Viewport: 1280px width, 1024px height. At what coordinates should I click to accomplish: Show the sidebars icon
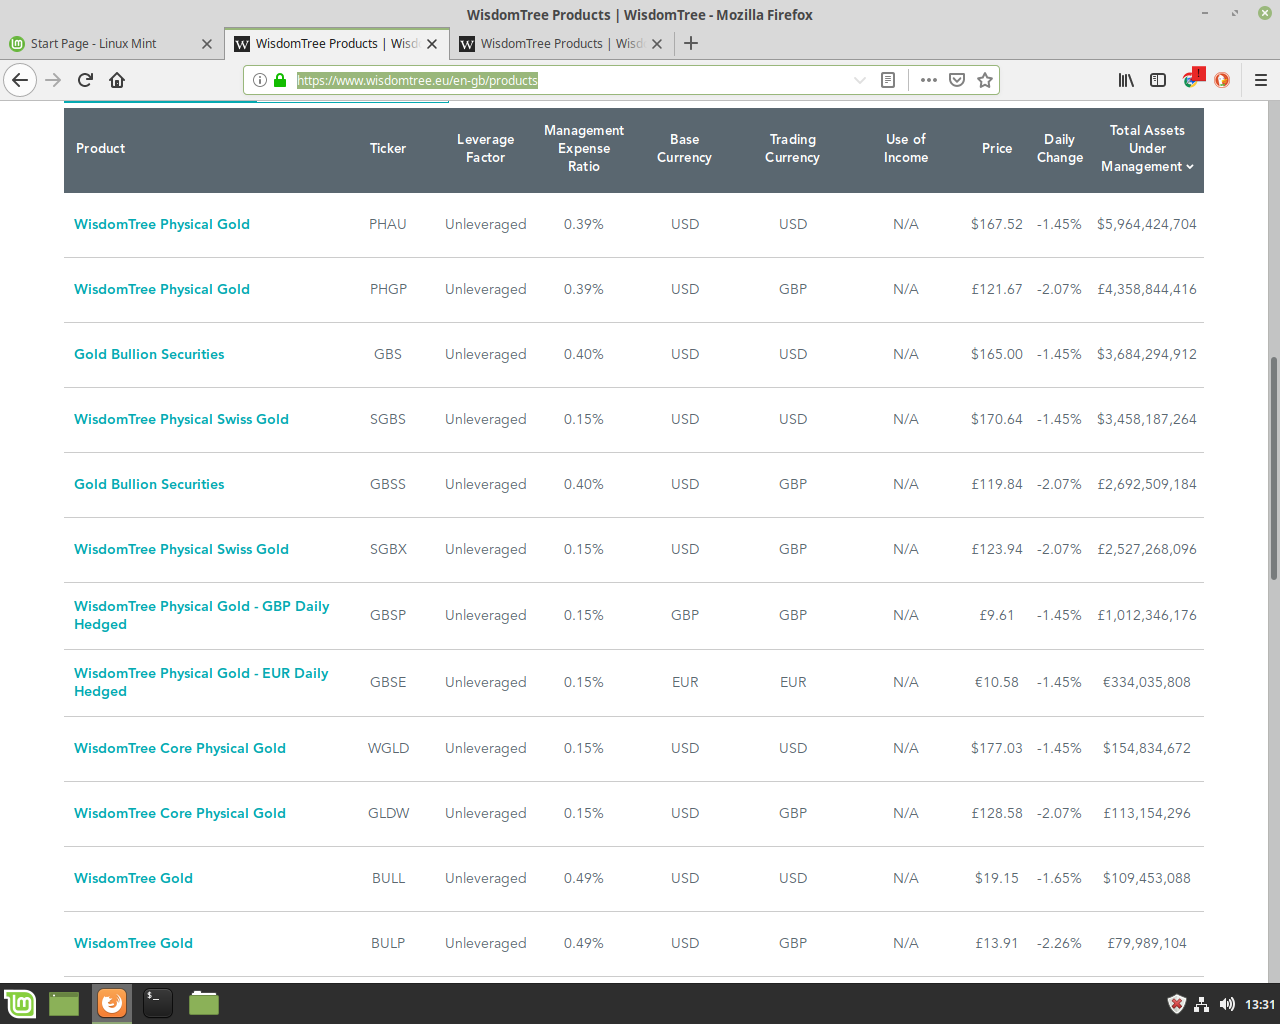point(1158,80)
